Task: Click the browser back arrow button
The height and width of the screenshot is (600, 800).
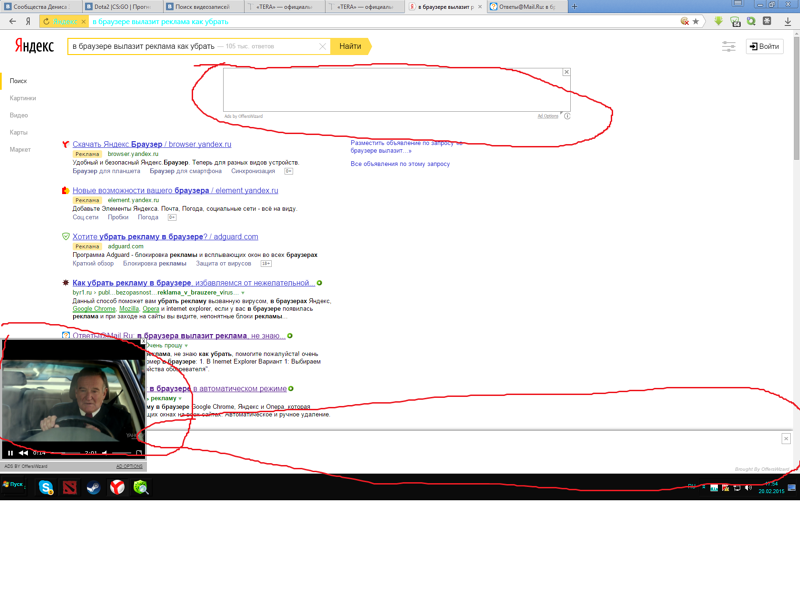Action: click(x=12, y=21)
